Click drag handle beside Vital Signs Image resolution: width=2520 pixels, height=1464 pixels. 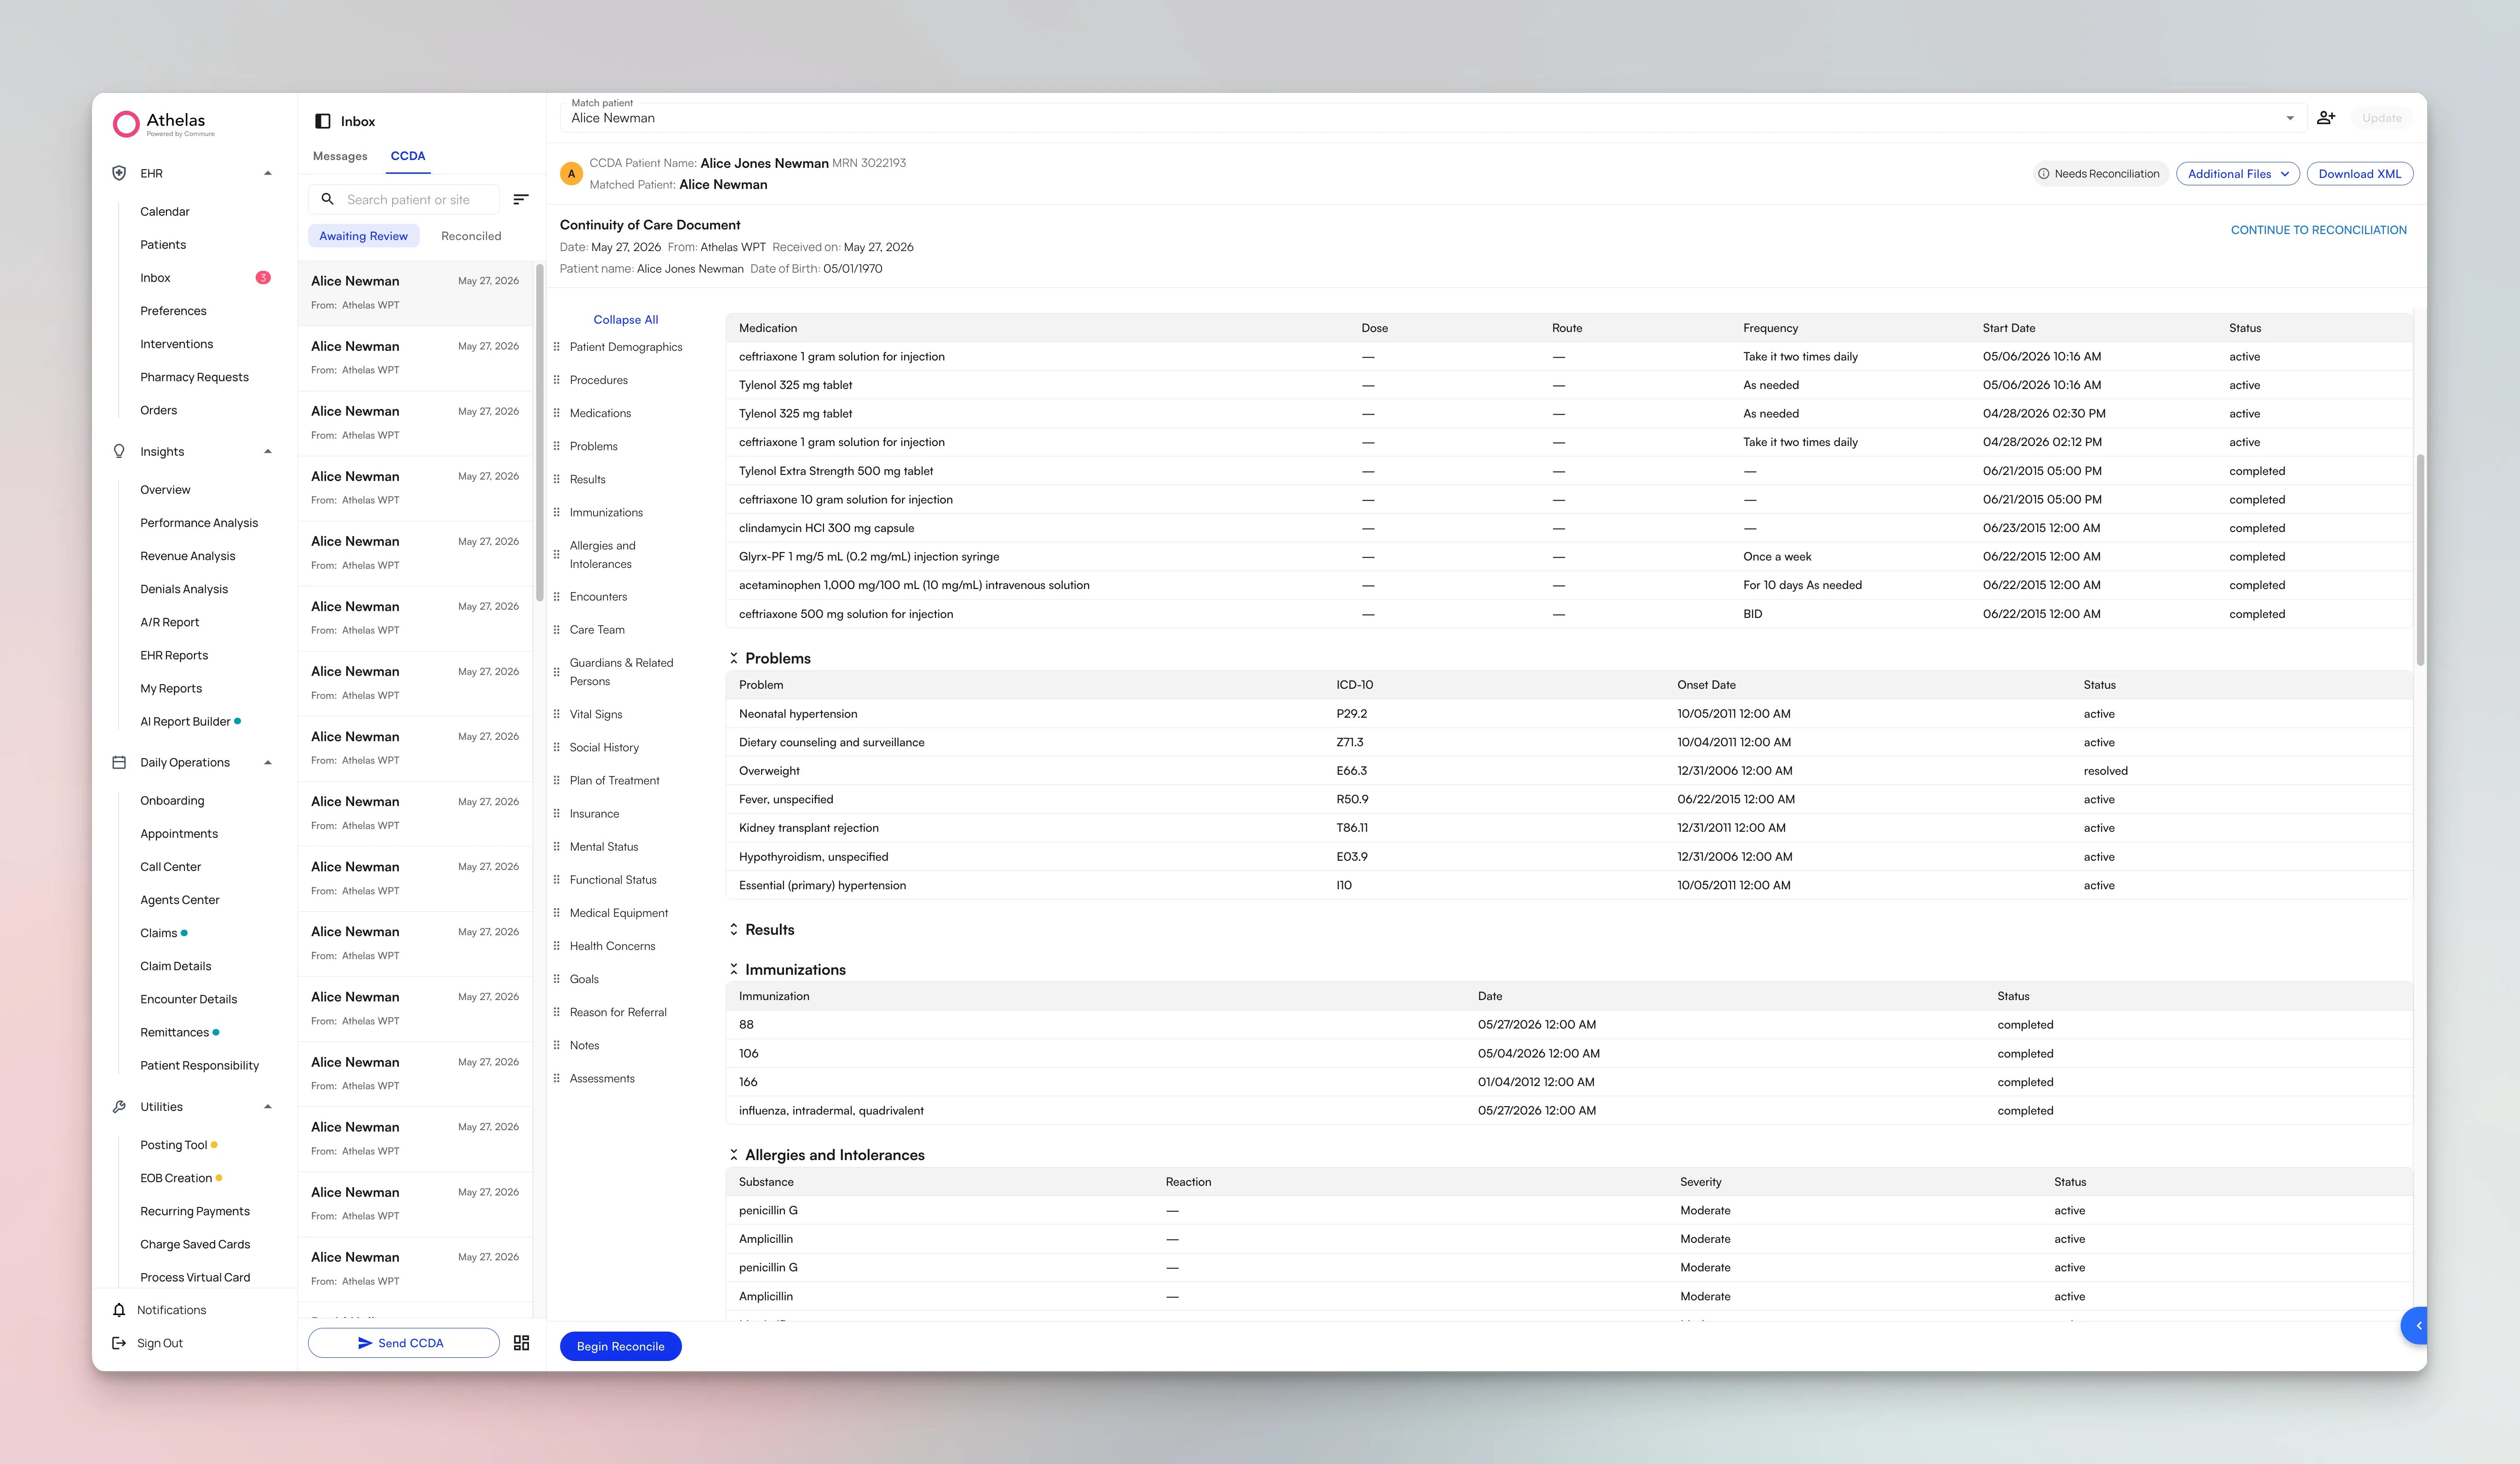[x=557, y=714]
